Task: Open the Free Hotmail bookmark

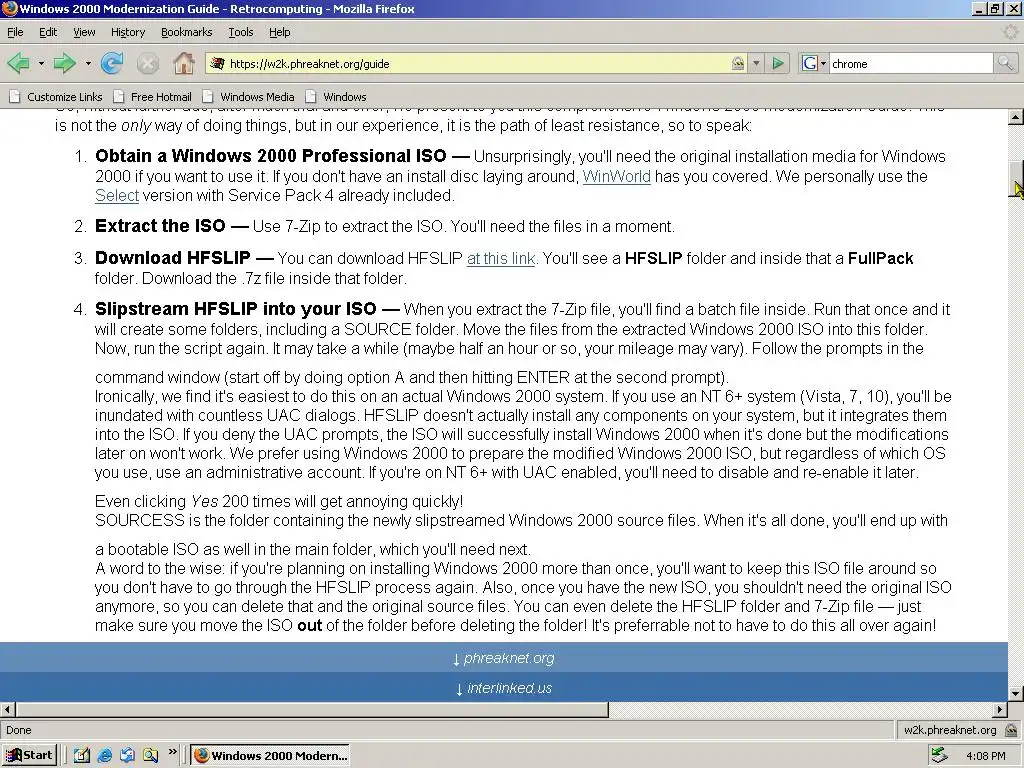Action: click(x=153, y=97)
